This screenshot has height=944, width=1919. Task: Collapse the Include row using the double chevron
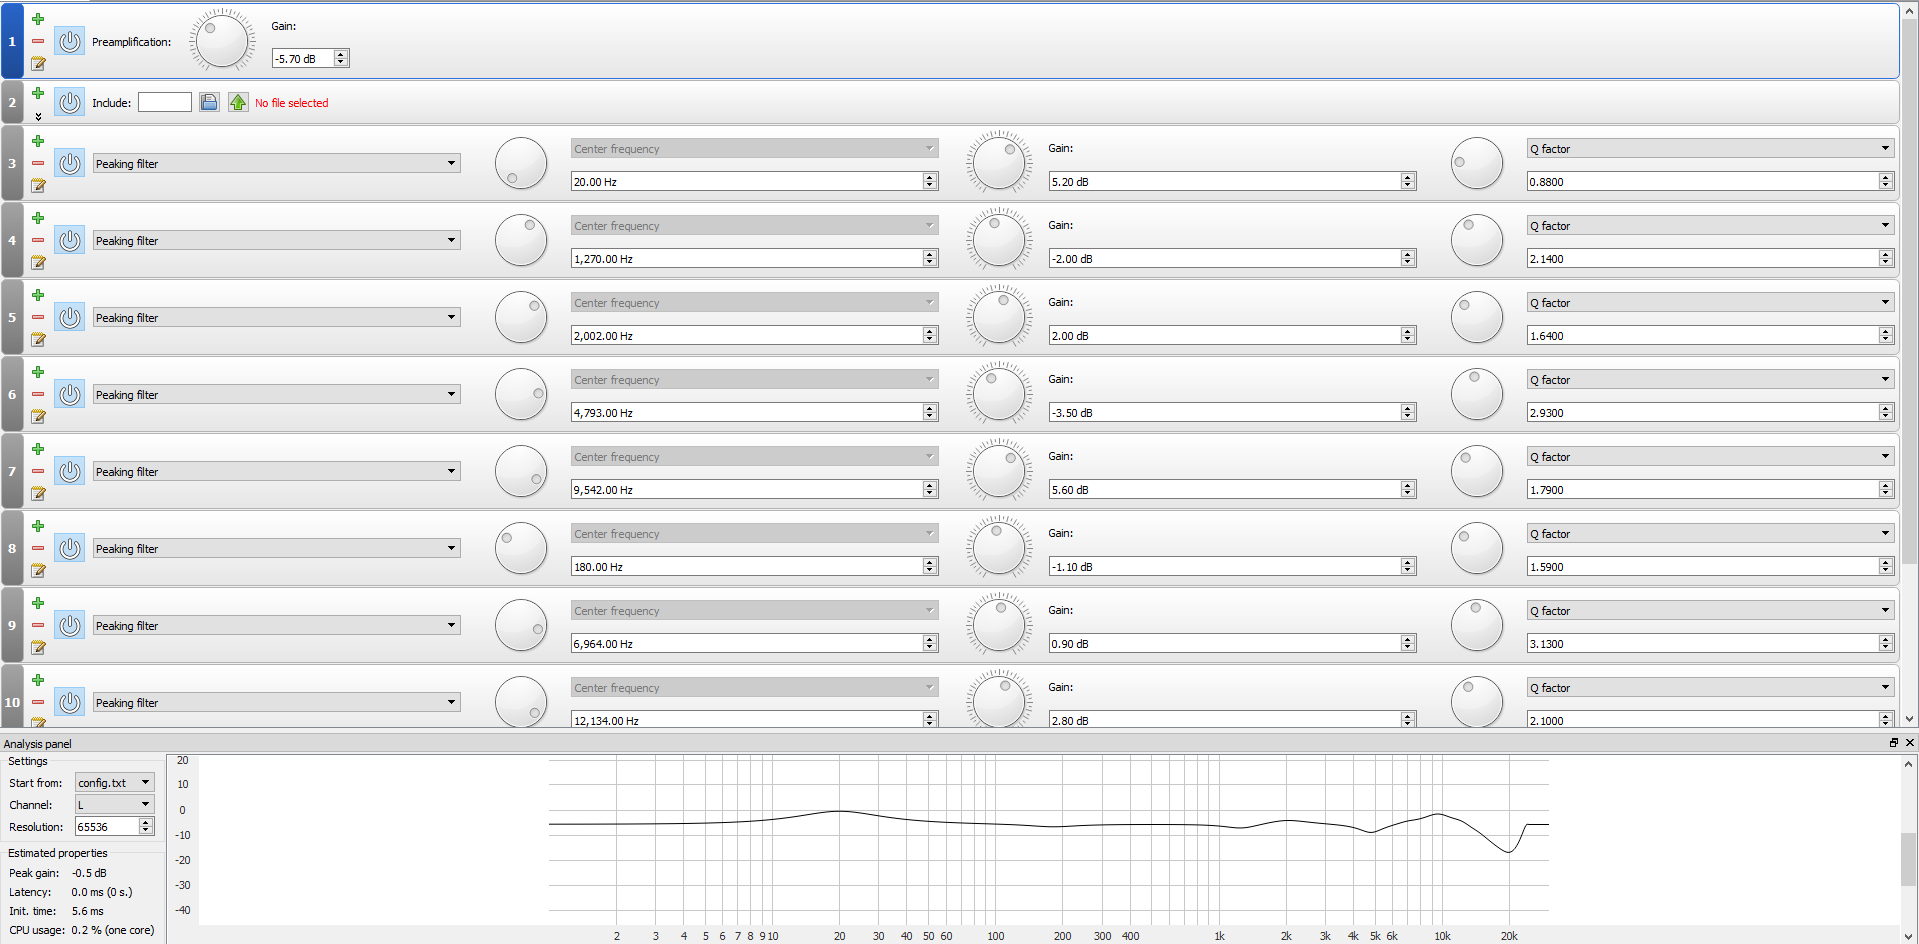38,116
